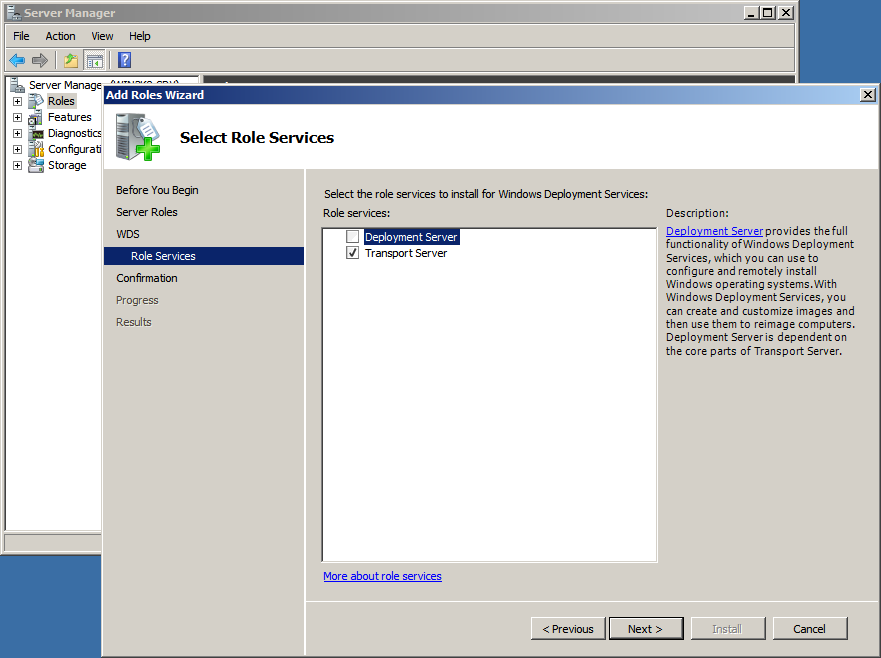Click the Forward arrow in Server Manager toolbar
The height and width of the screenshot is (658, 881).
coord(40,60)
